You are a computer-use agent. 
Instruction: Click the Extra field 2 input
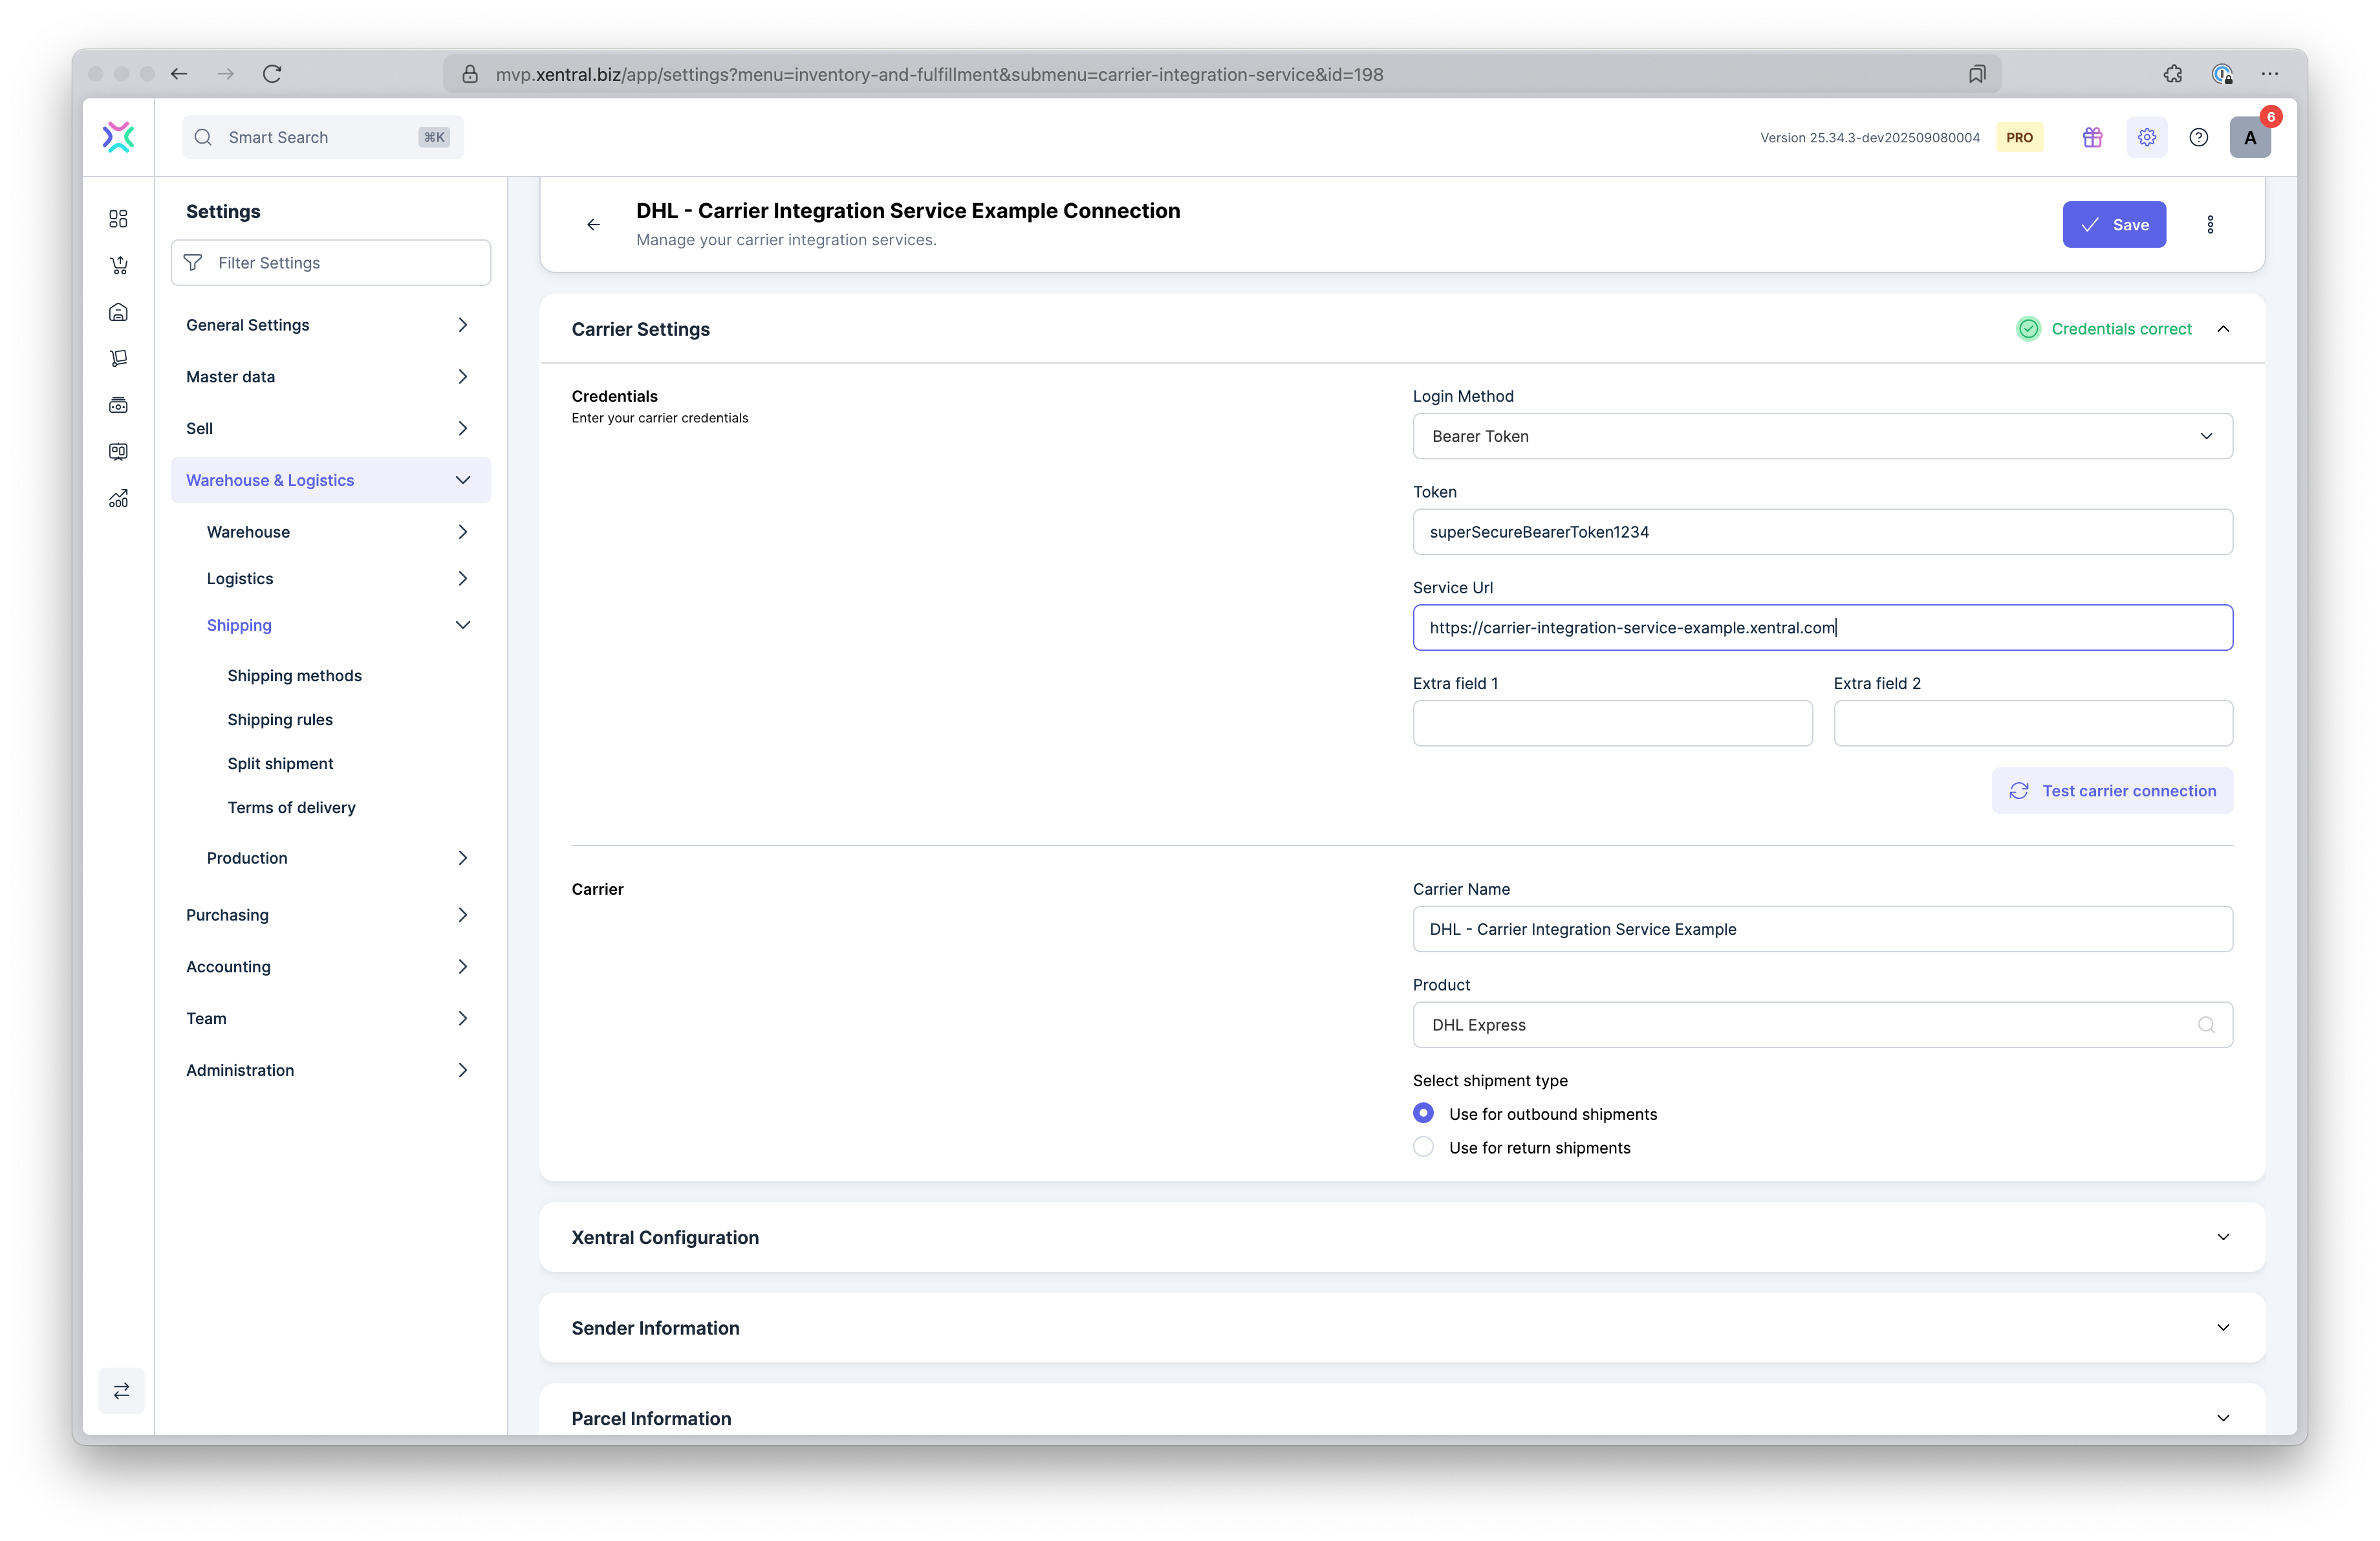(2033, 723)
